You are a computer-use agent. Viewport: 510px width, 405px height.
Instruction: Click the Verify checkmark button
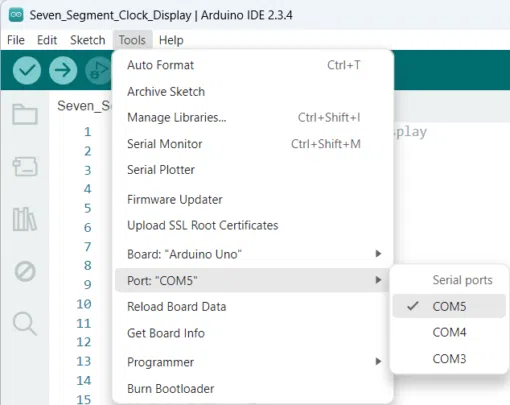(x=27, y=70)
